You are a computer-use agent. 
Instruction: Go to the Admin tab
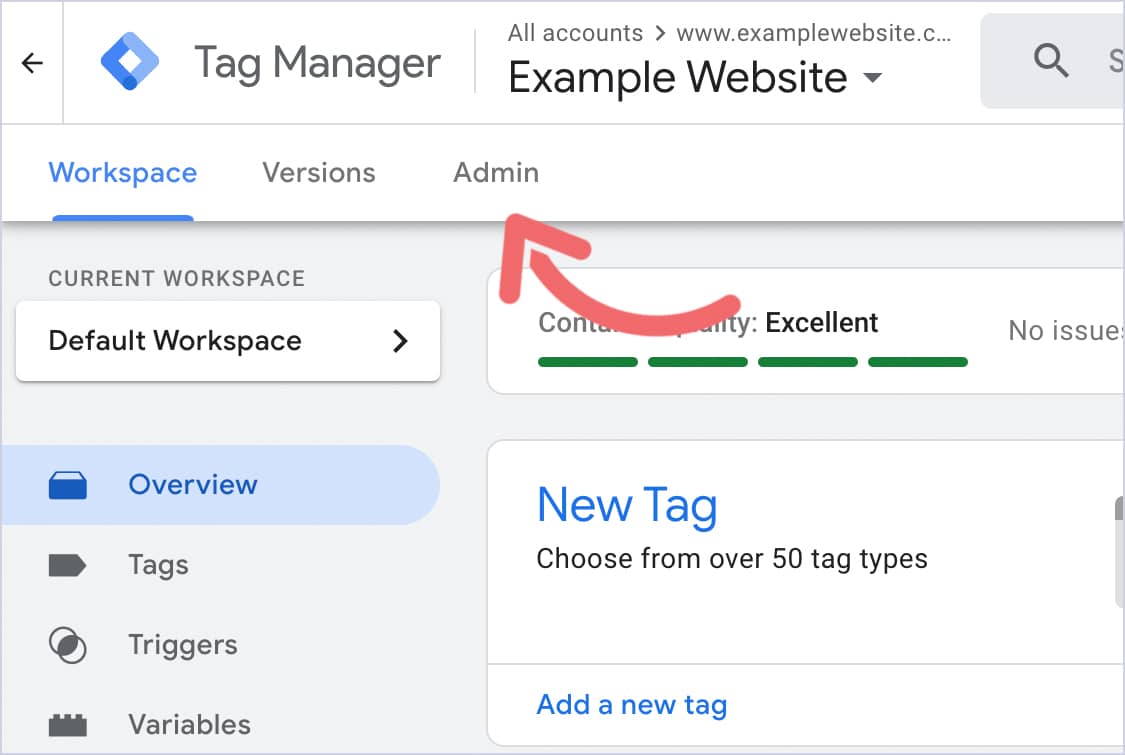[x=496, y=173]
